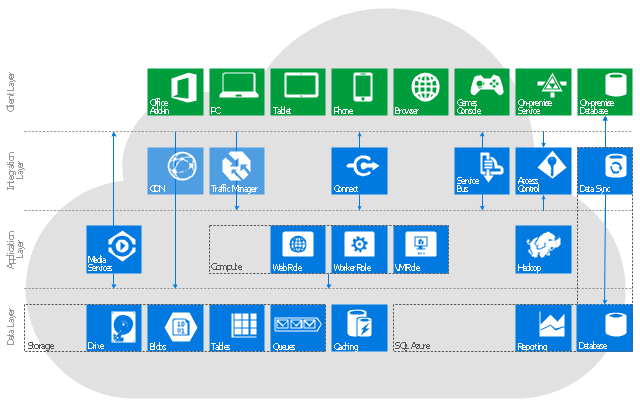
Task: Select the Queues tile
Action: click(x=298, y=328)
